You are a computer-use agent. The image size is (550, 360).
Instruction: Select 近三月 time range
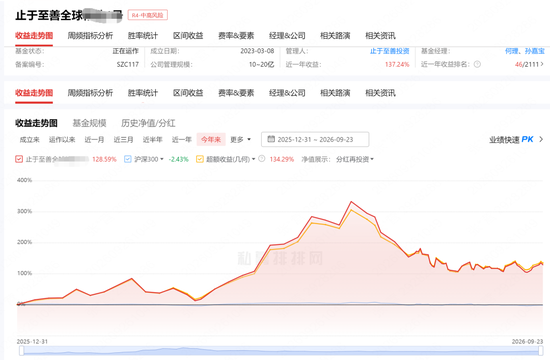123,140
